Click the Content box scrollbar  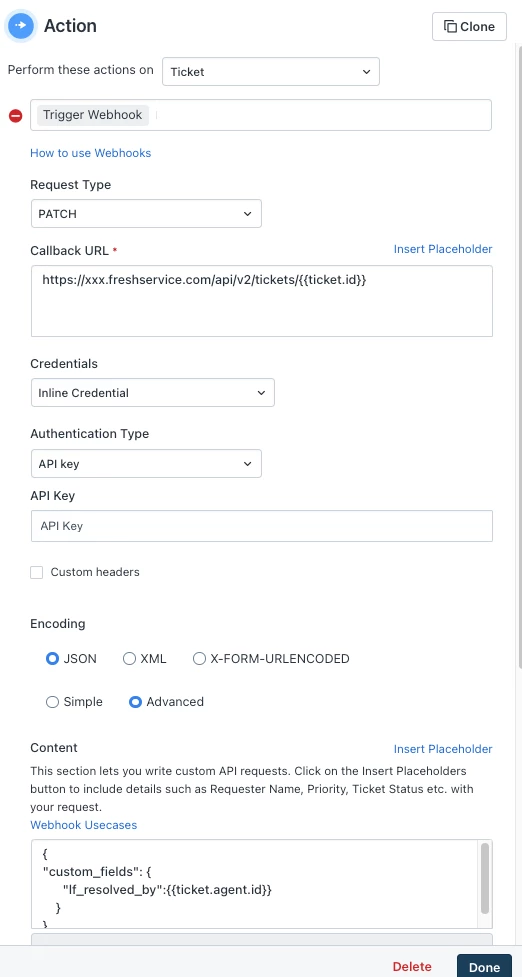coord(485,878)
